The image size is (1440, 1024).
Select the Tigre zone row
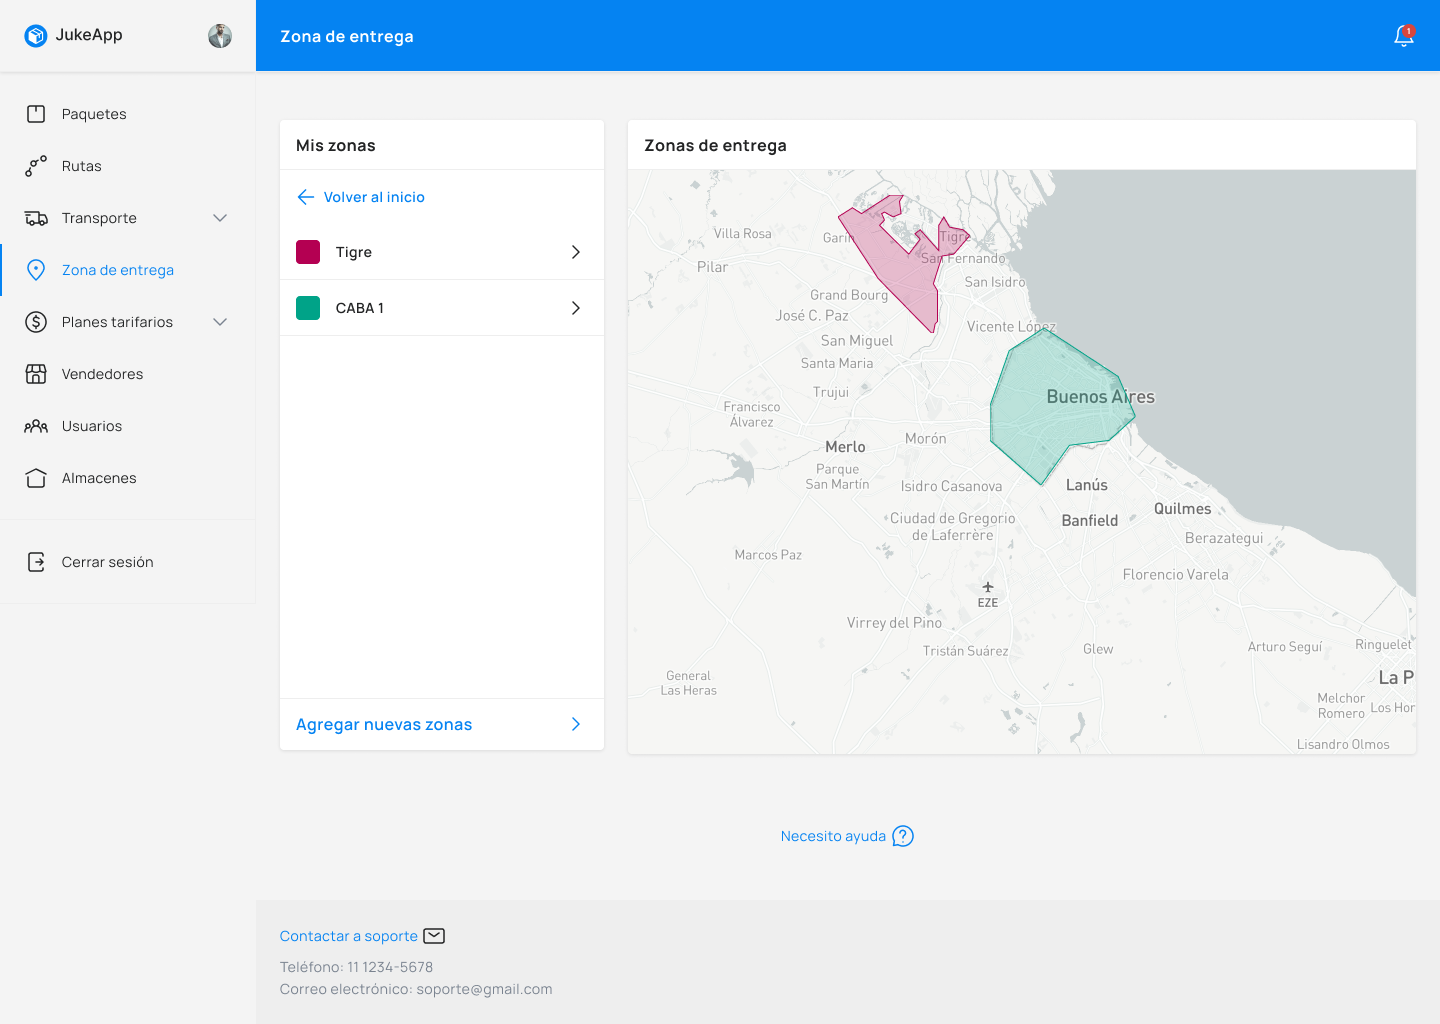pos(442,252)
